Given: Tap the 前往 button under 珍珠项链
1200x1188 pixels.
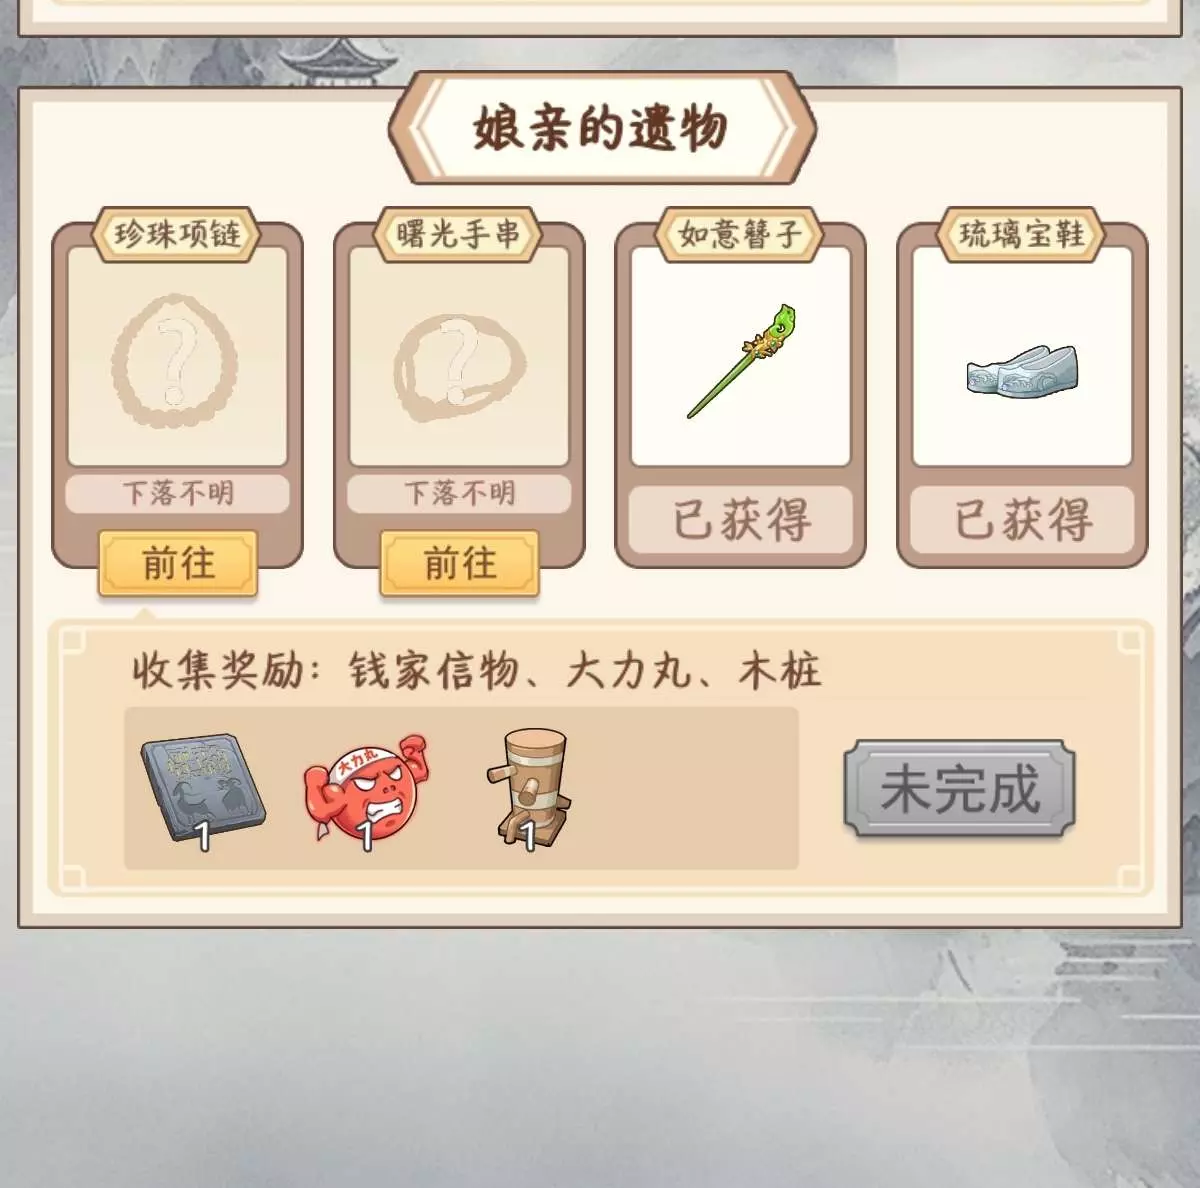Looking at the screenshot, I should point(178,564).
